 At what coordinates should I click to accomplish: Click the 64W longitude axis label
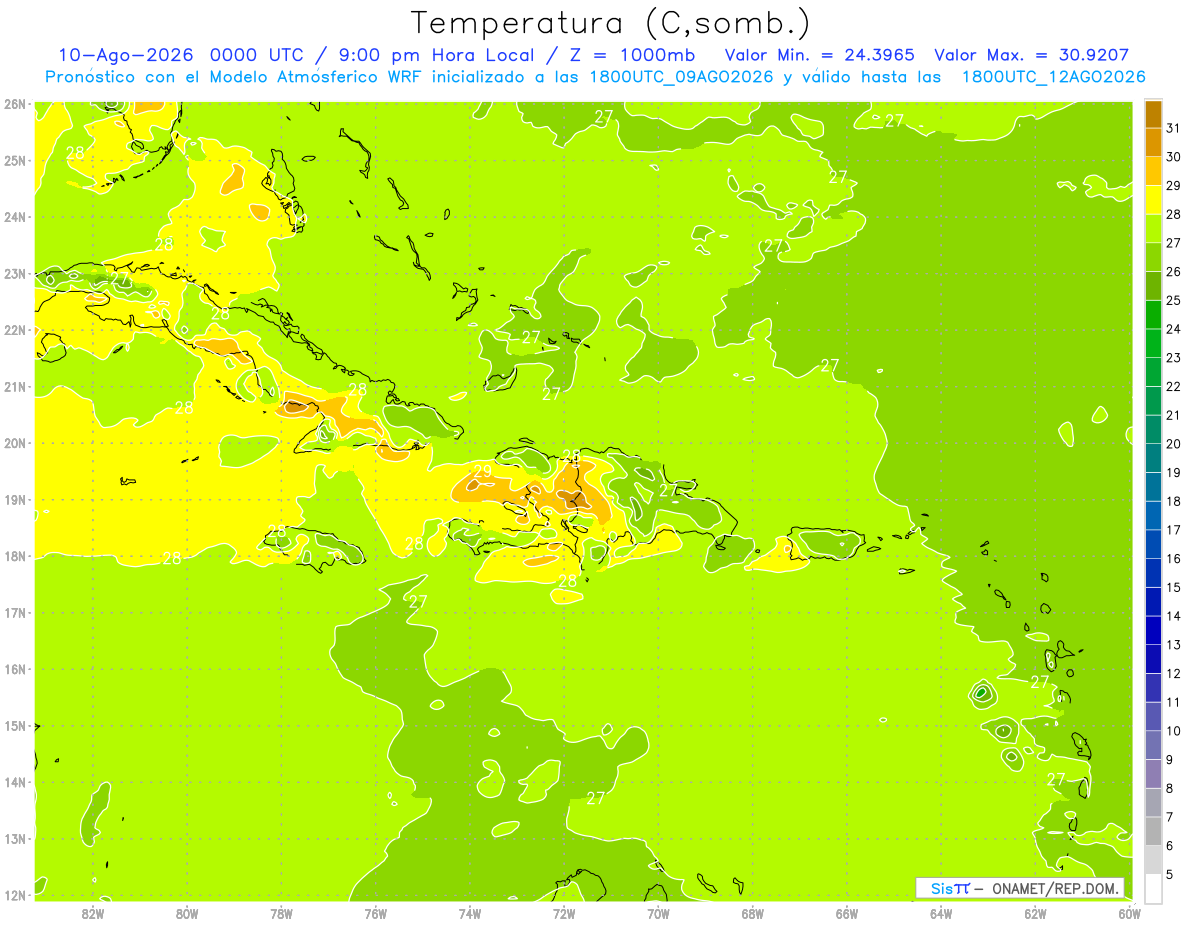click(x=941, y=913)
